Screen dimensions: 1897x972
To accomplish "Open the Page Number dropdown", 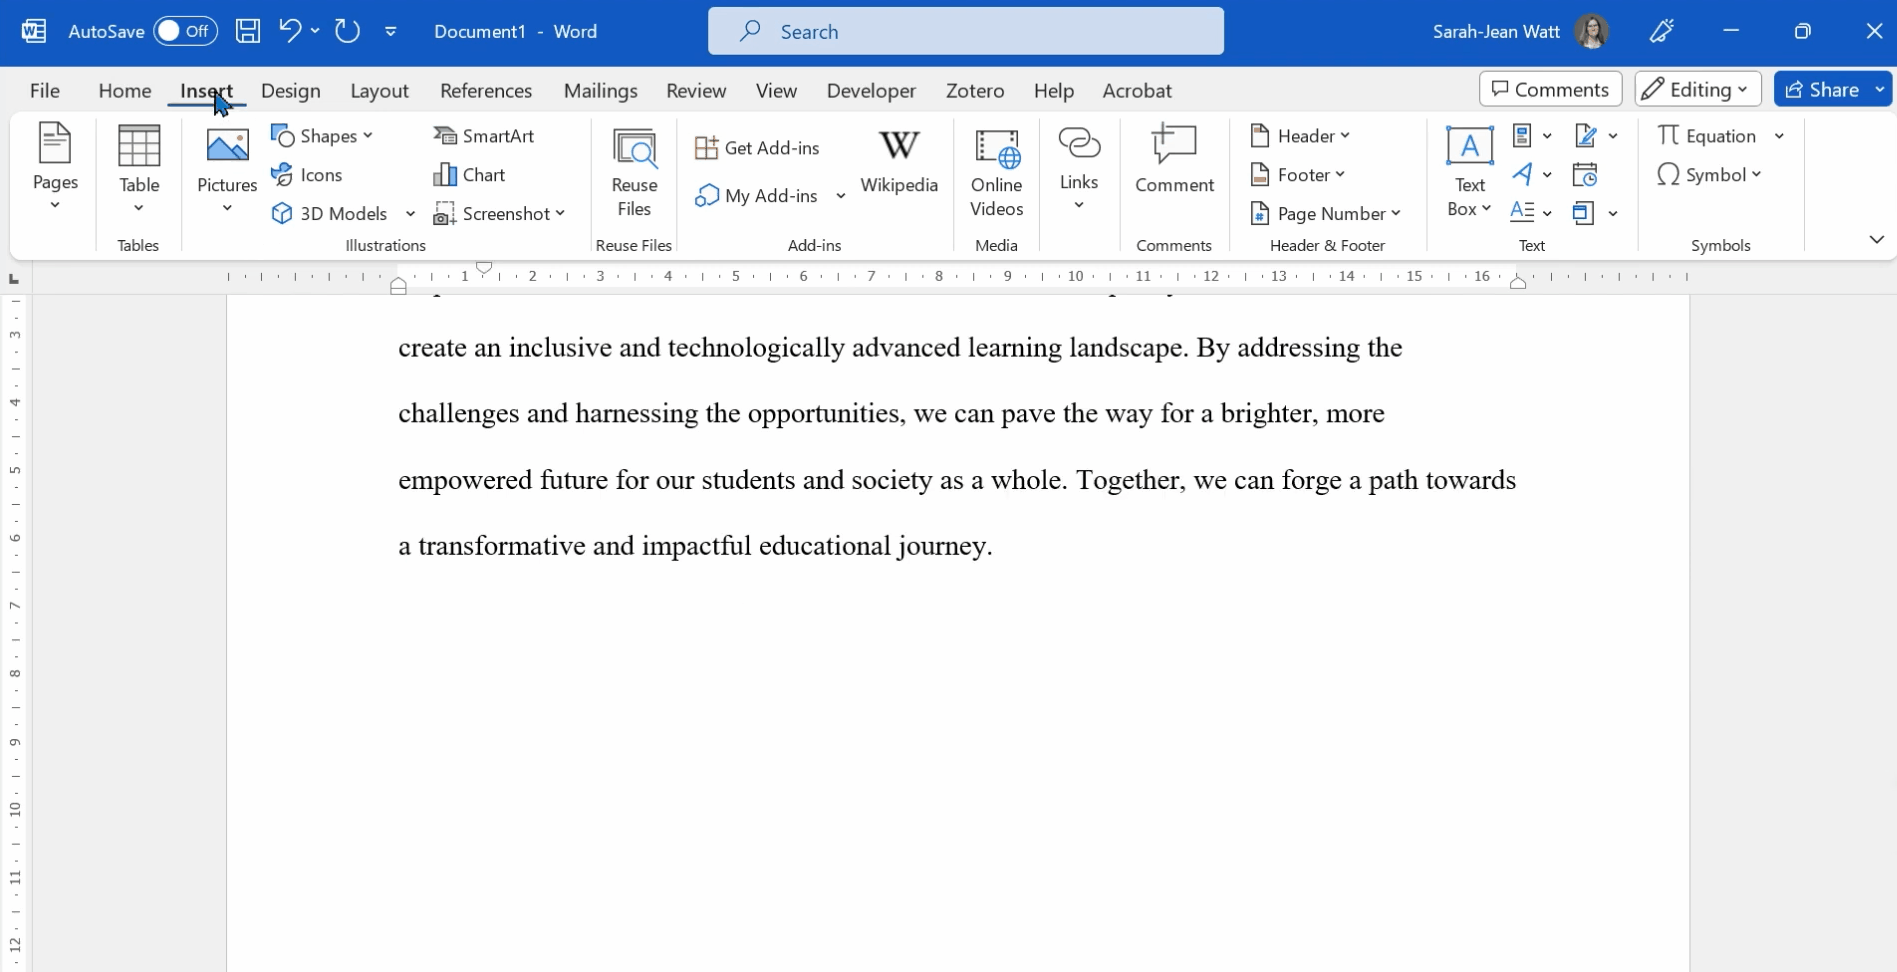I will 1326,214.
